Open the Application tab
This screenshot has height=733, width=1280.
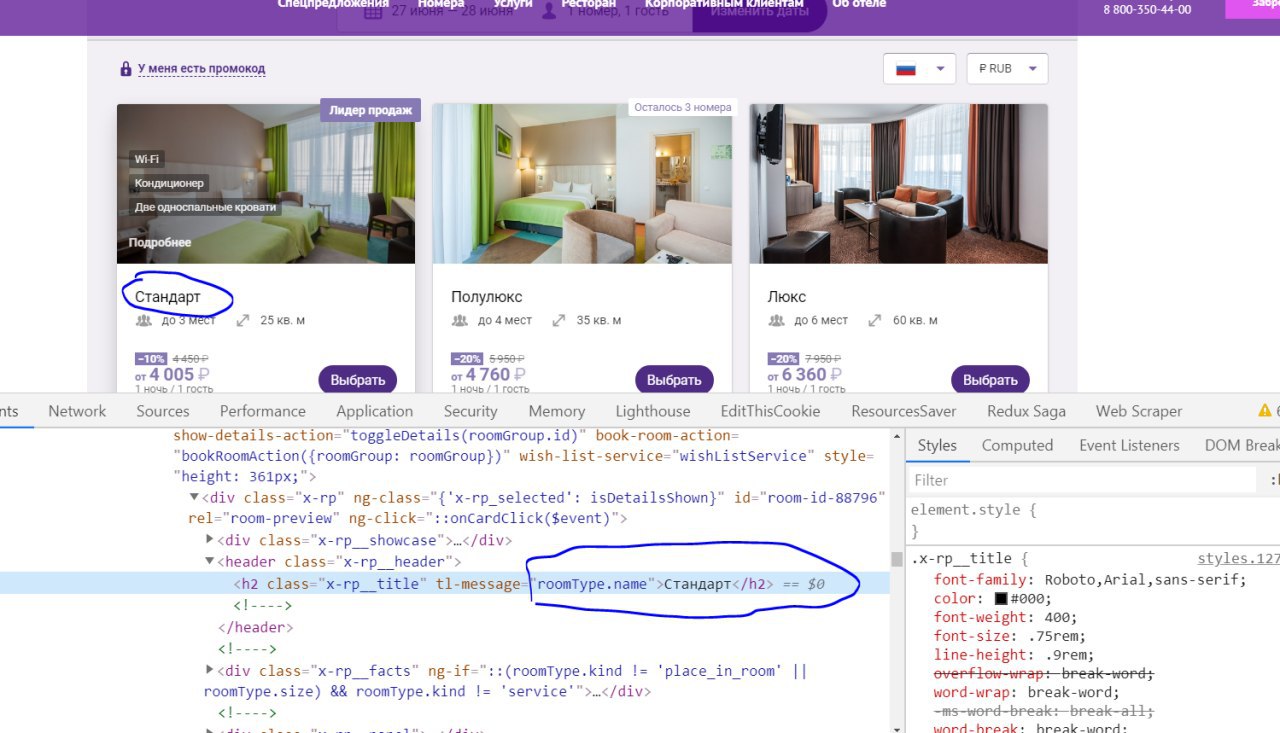[x=375, y=411]
